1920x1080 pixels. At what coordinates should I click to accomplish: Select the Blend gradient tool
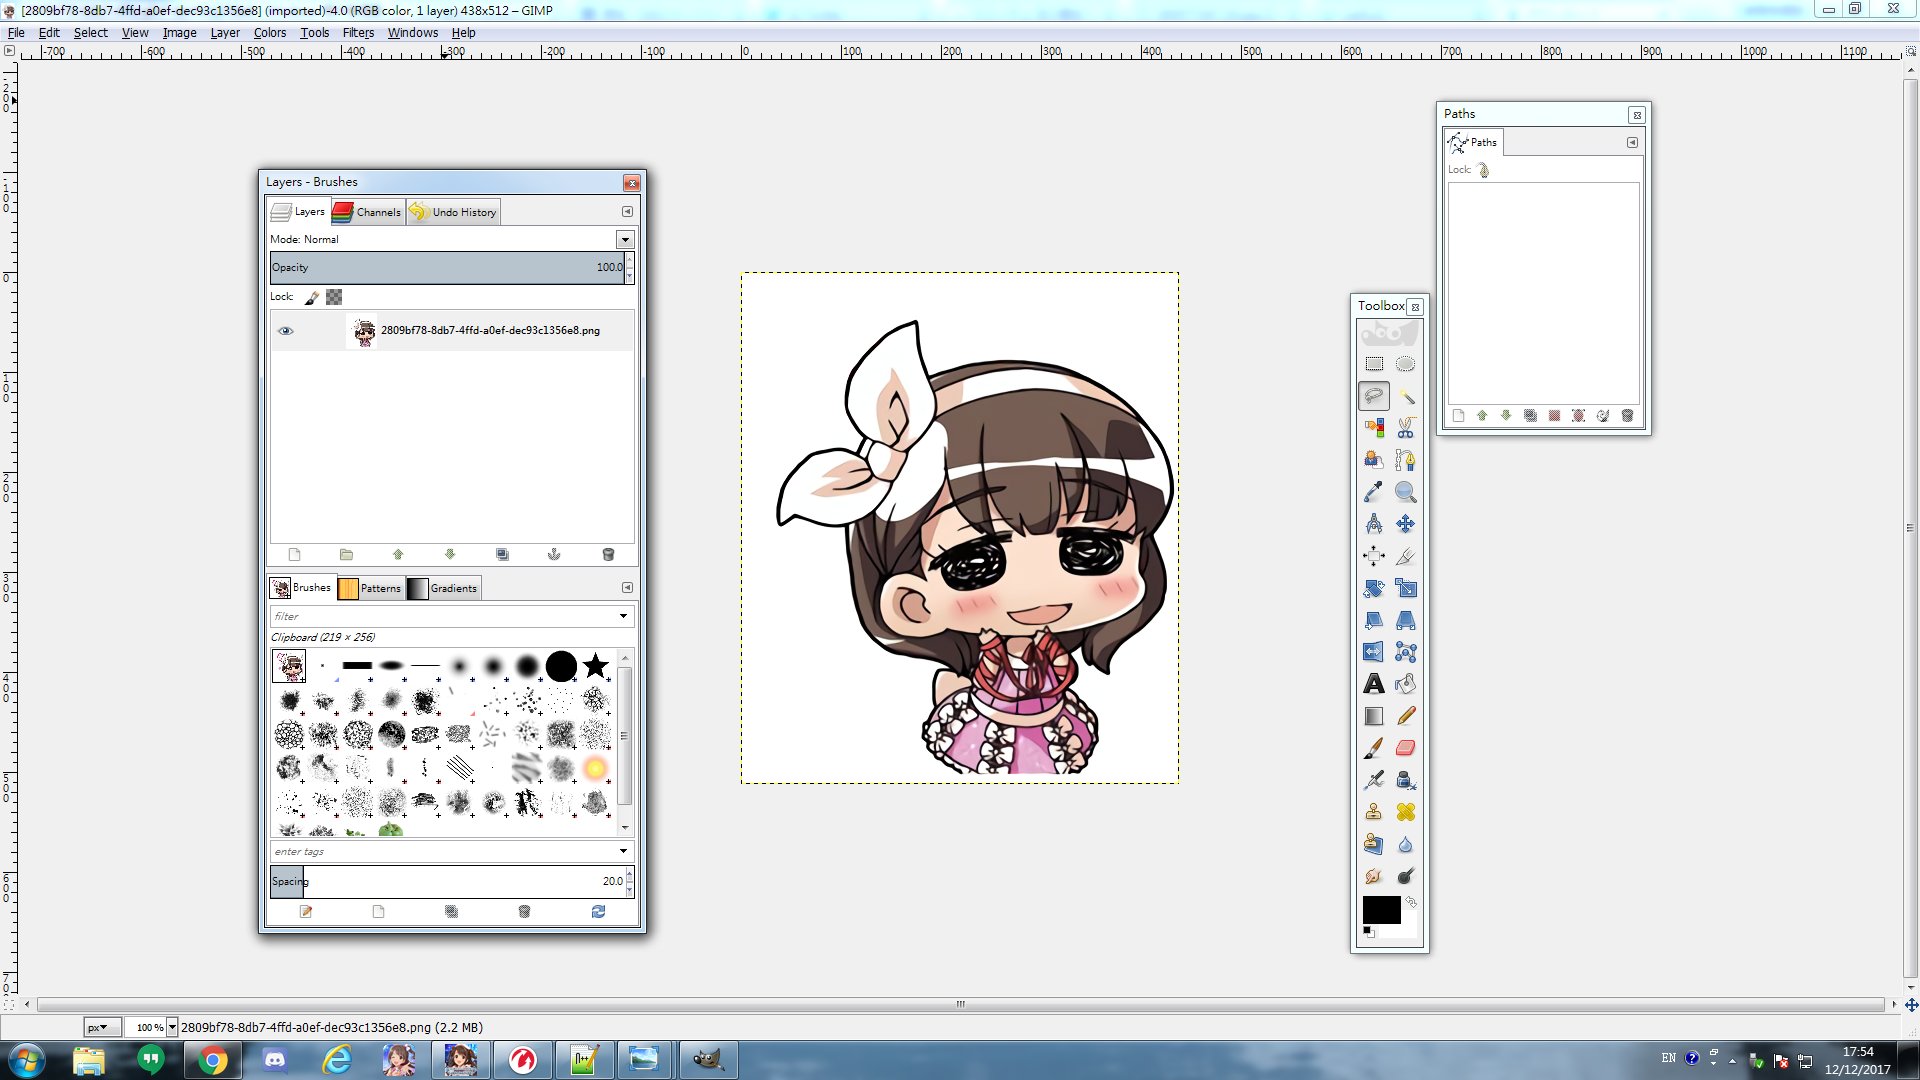point(1374,716)
